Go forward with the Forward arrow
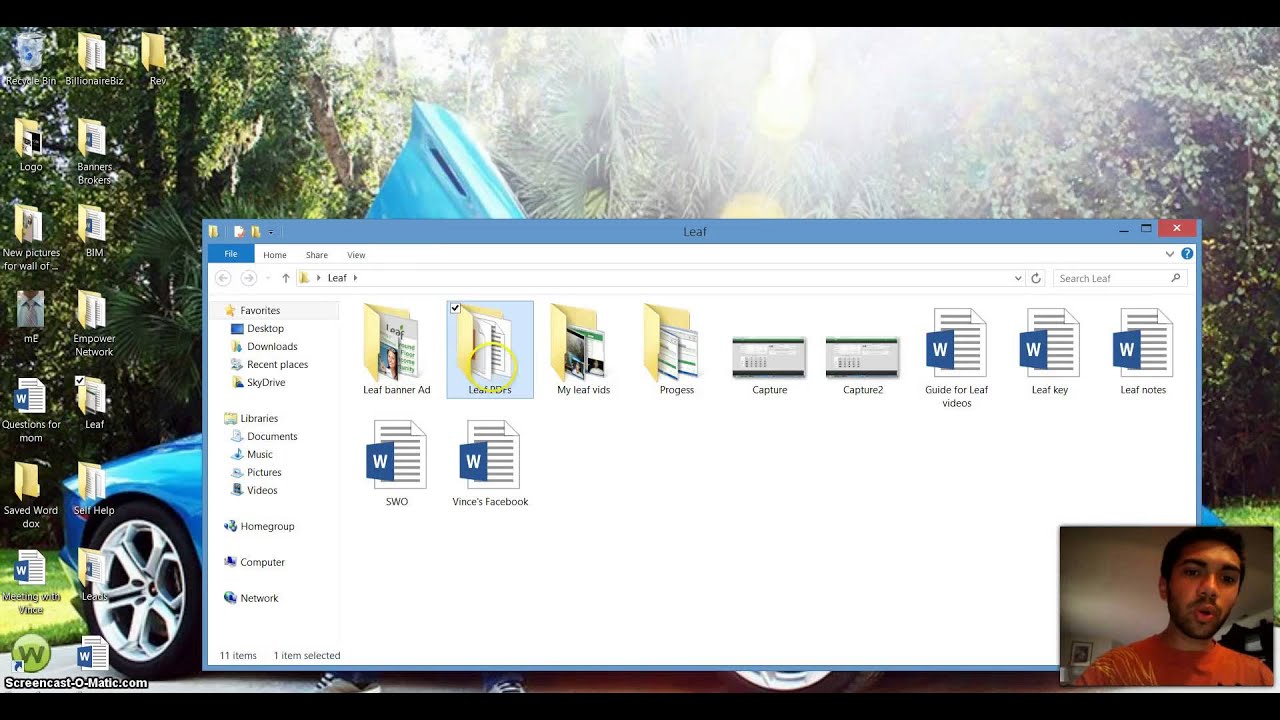Viewport: 1280px width, 720px height. pos(249,278)
